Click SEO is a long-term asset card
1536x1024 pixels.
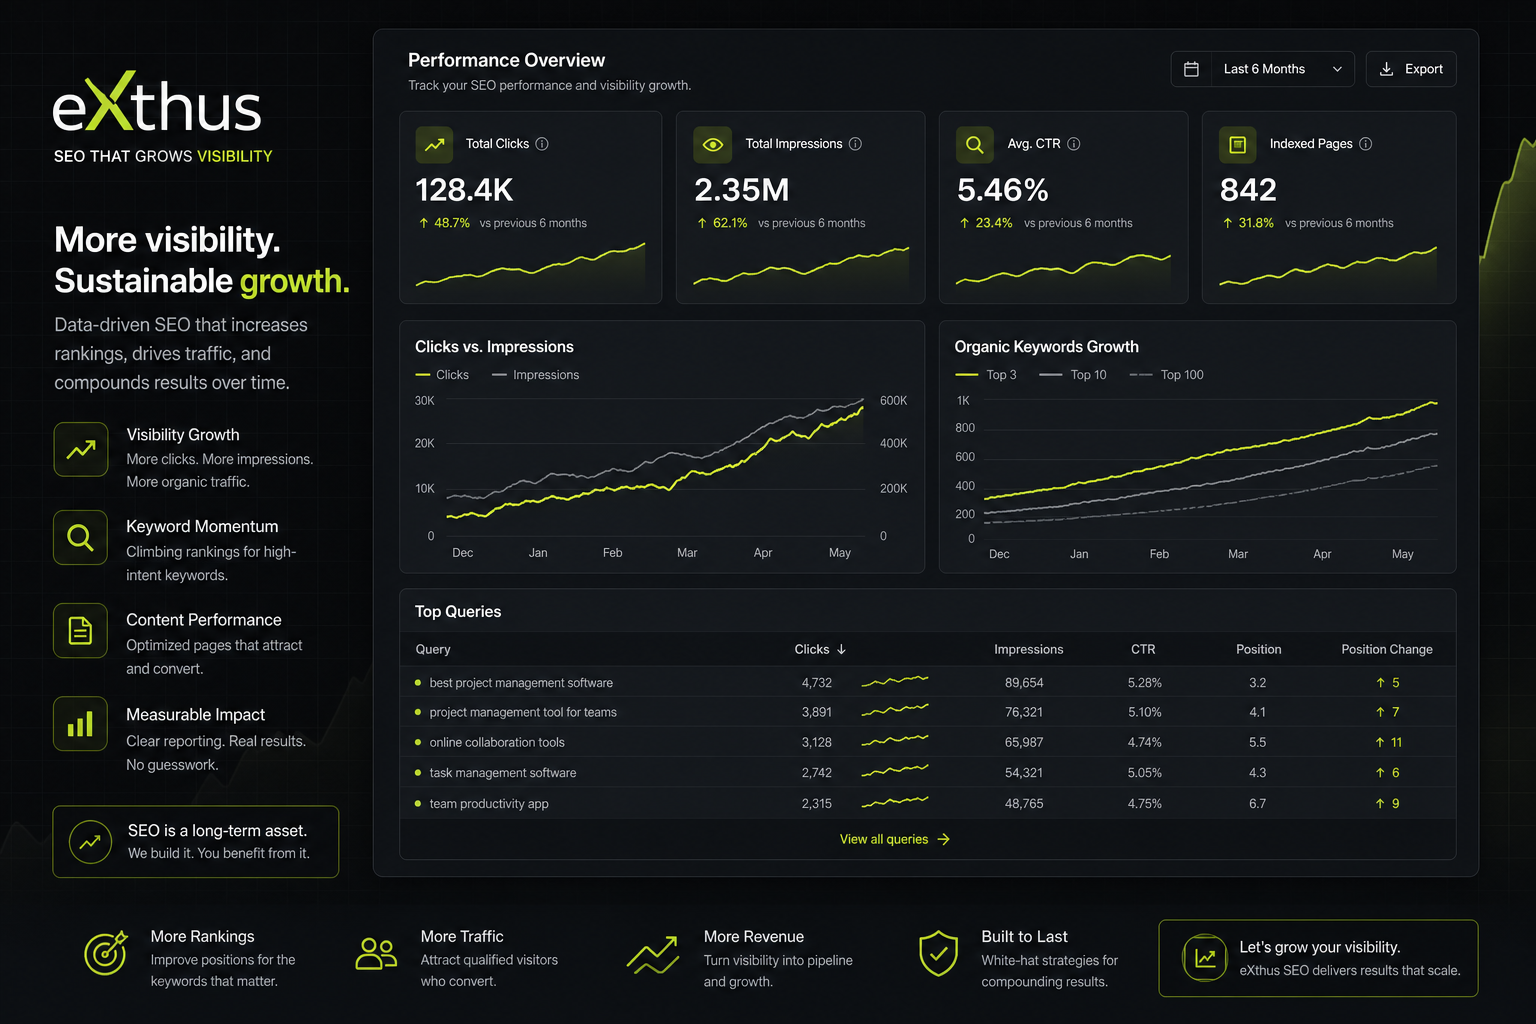click(196, 842)
